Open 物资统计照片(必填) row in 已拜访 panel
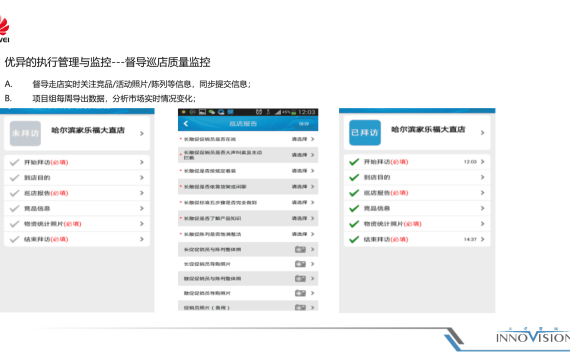The image size is (570, 360). click(417, 224)
